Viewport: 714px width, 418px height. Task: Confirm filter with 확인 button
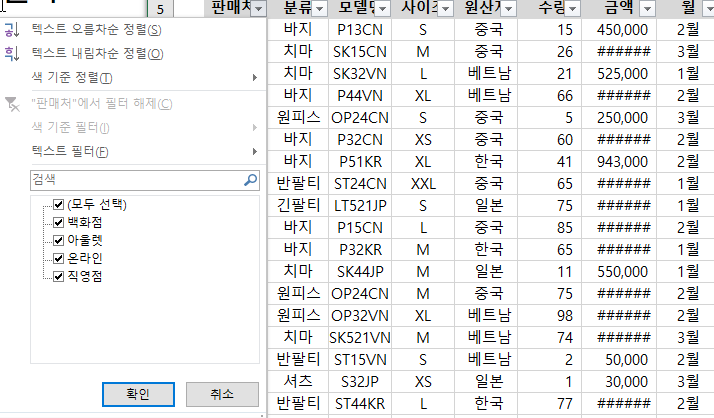(x=138, y=394)
